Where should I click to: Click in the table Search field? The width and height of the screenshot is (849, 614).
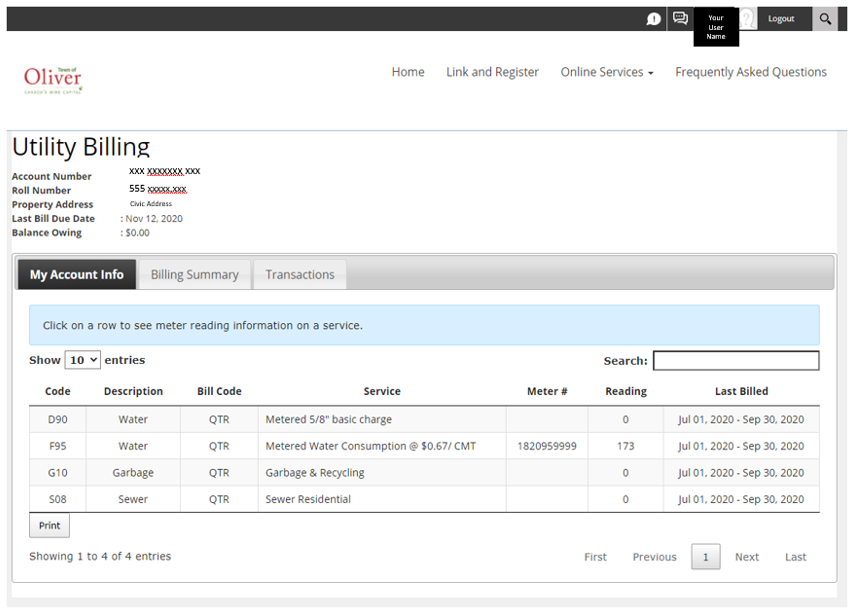click(735, 361)
